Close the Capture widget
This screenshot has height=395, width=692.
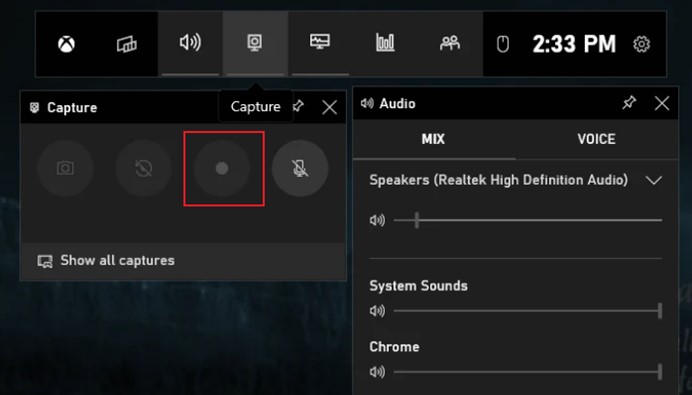329,107
